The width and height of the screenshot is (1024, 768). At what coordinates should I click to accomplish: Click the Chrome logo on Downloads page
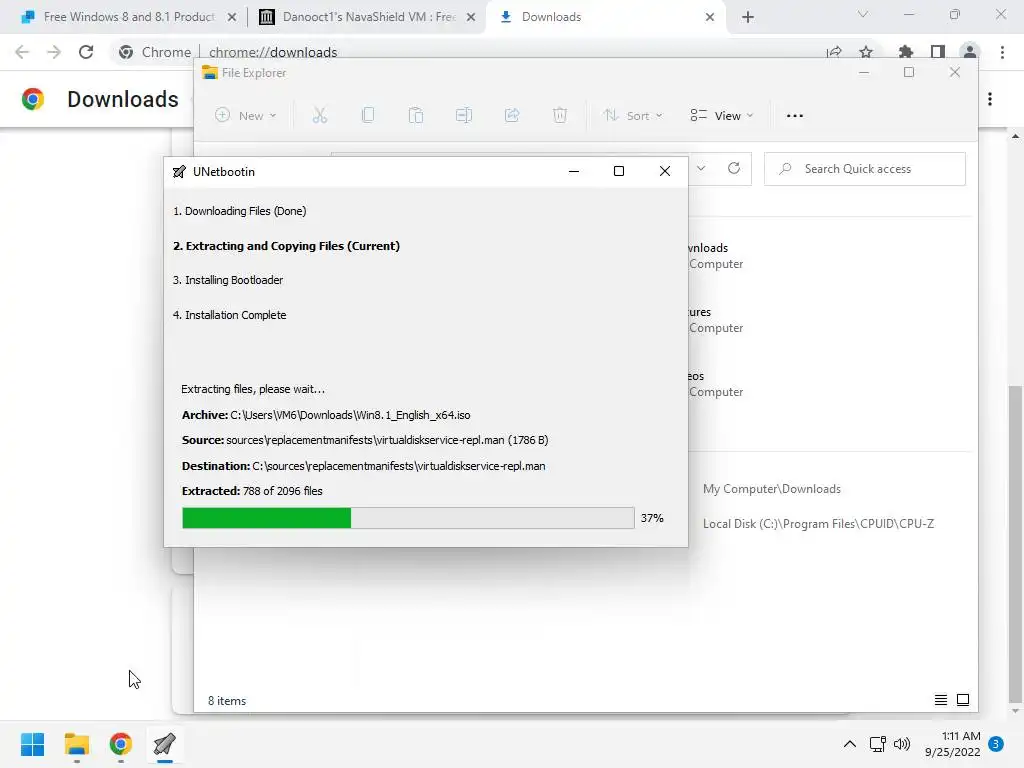point(33,99)
